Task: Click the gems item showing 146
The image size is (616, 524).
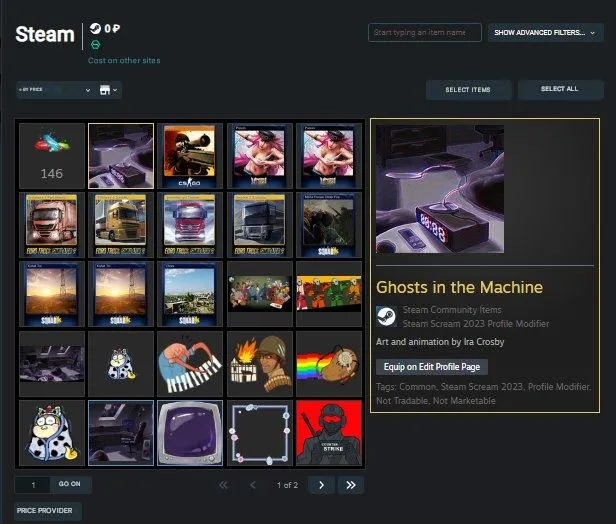Action: click(52, 156)
